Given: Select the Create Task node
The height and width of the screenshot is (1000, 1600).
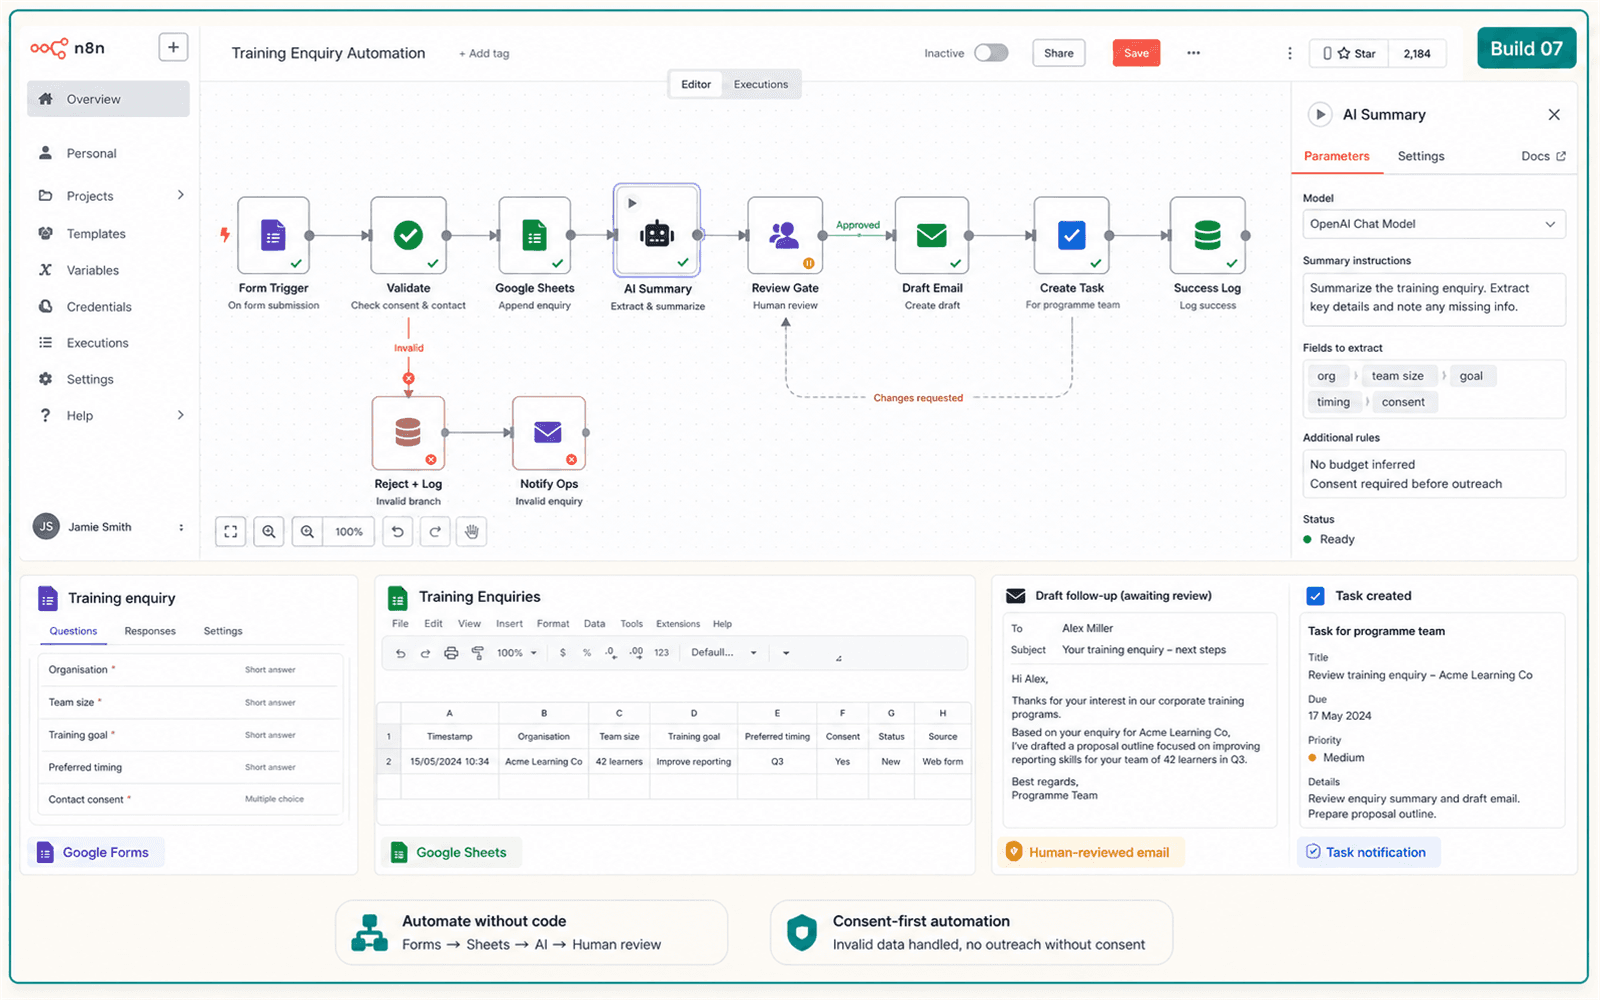Looking at the screenshot, I should pos(1071,235).
